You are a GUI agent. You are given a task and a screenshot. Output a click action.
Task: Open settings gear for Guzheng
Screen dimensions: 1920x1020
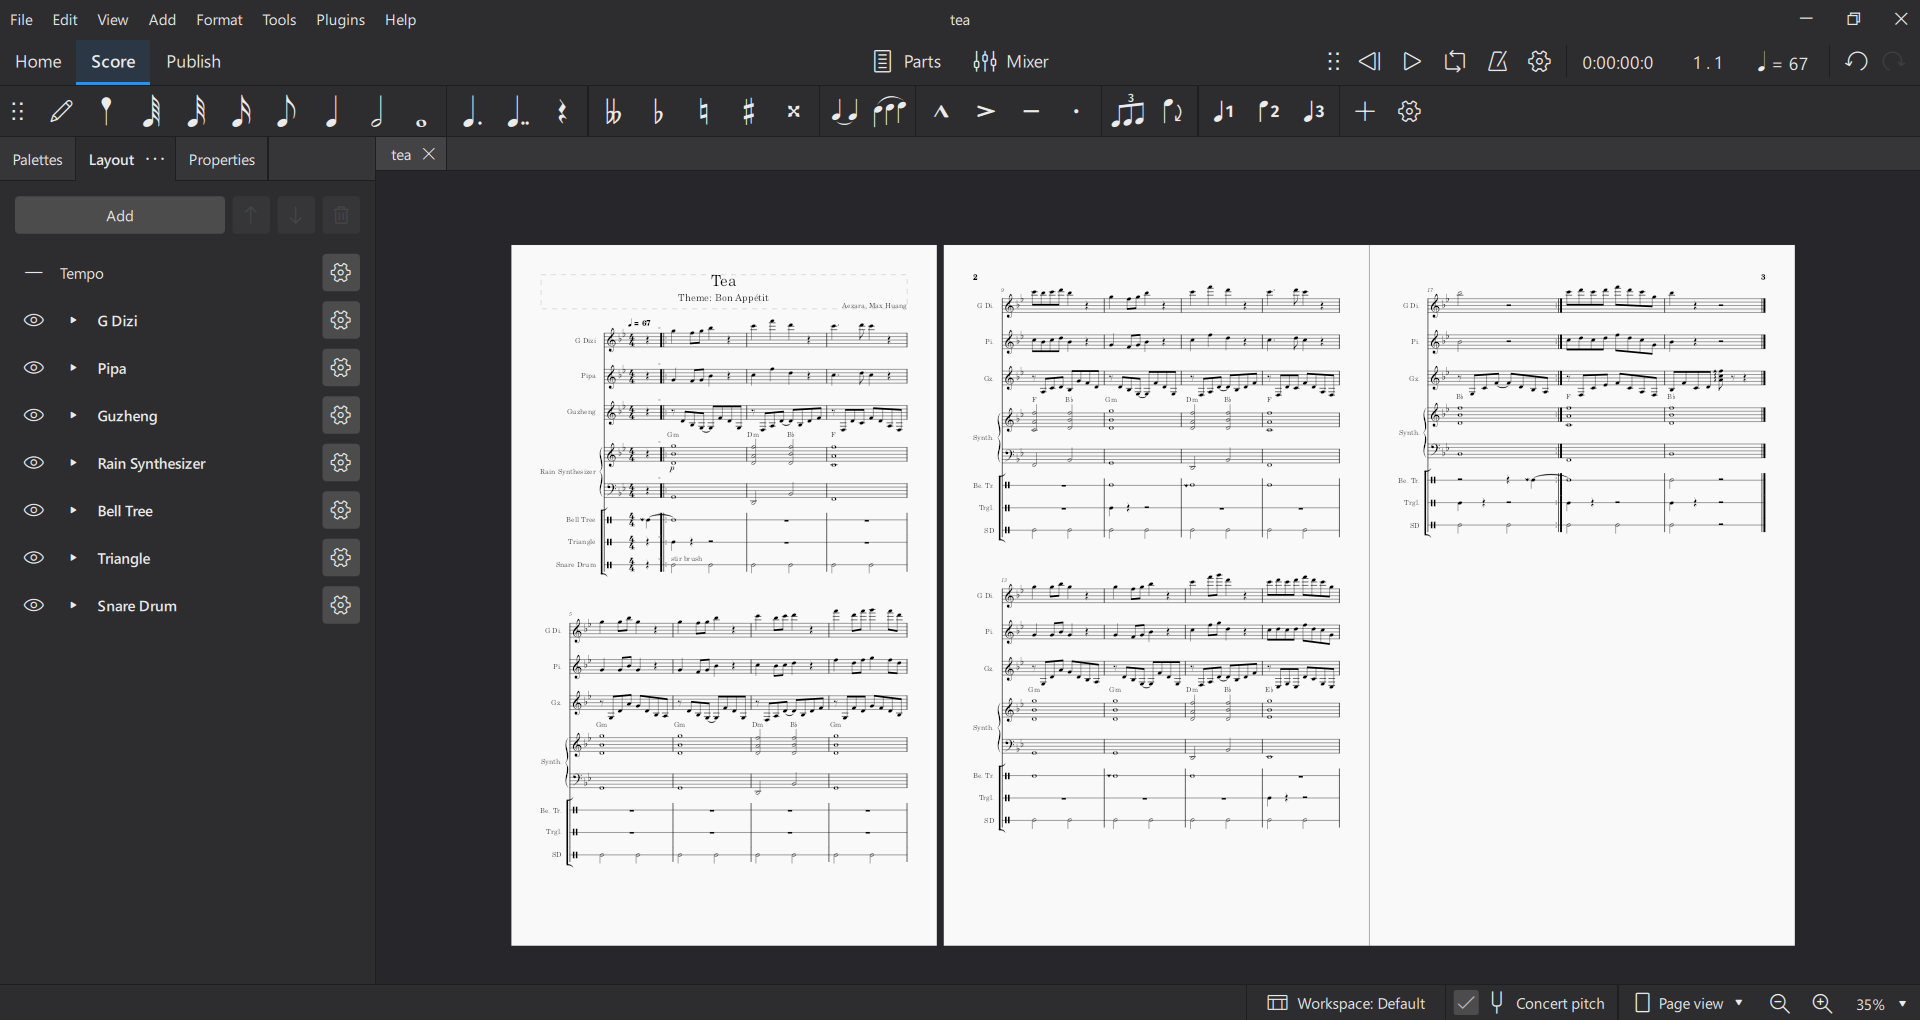point(341,415)
